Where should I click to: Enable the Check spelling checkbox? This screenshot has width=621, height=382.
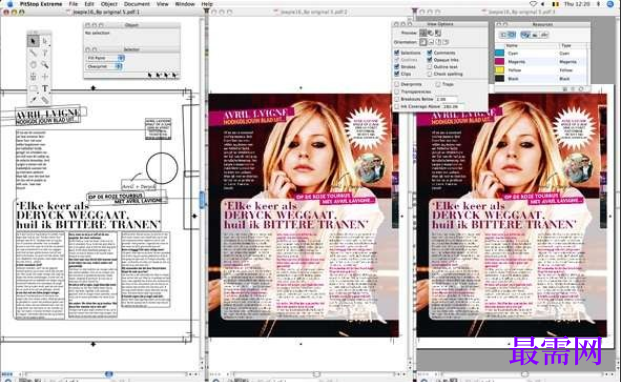point(429,74)
